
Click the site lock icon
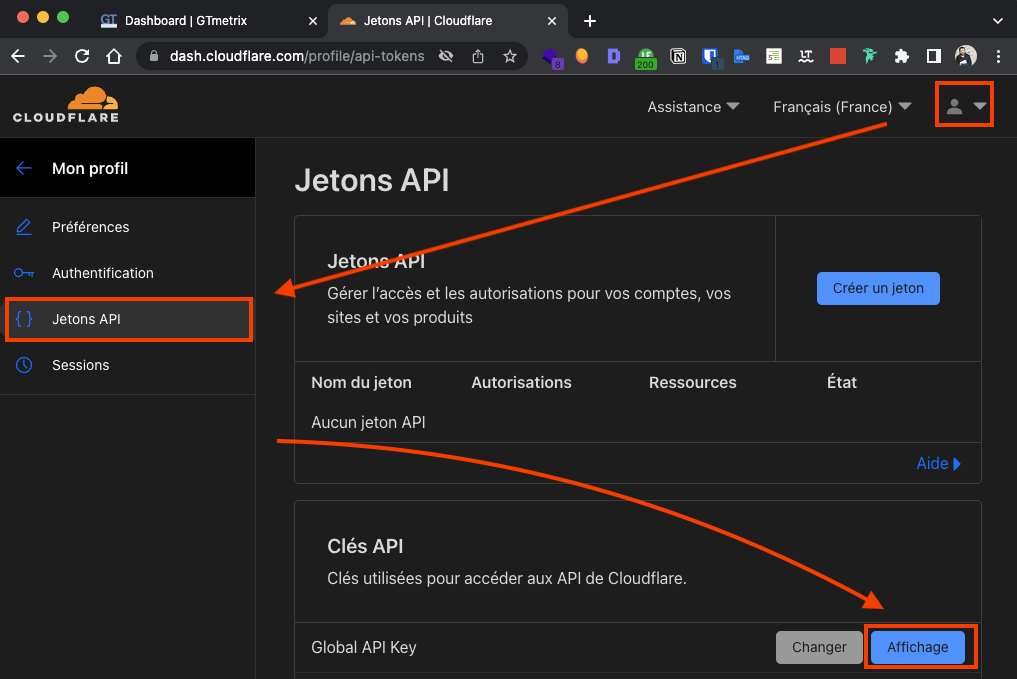coord(154,56)
